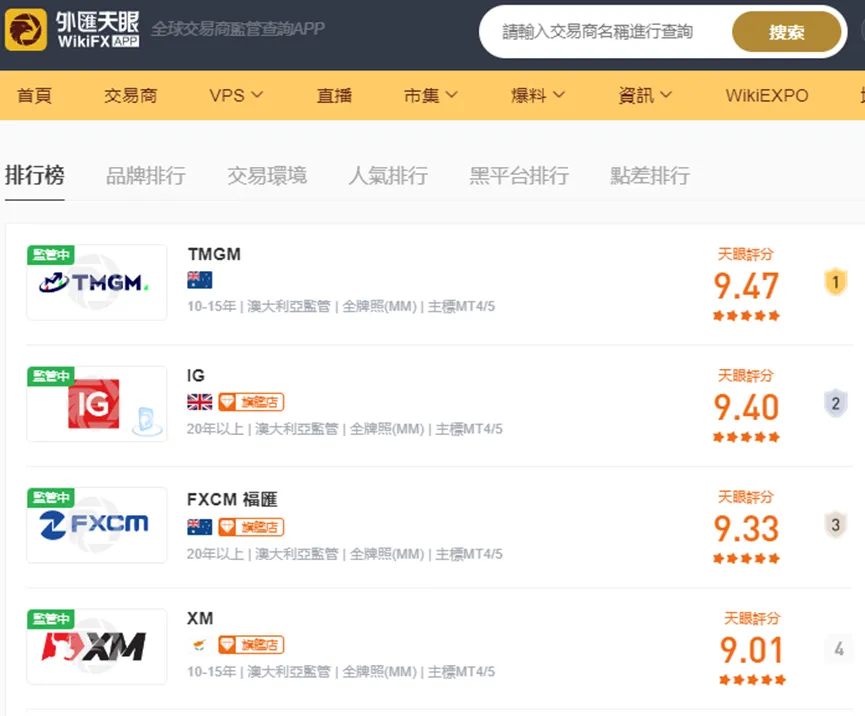Click the 旗艦店 badge in FXCM row
865x716 pixels.
click(251, 527)
